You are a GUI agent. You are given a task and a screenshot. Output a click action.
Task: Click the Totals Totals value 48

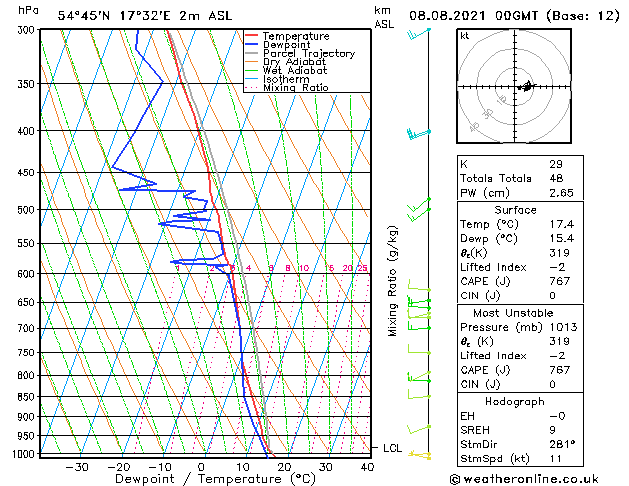556,178
